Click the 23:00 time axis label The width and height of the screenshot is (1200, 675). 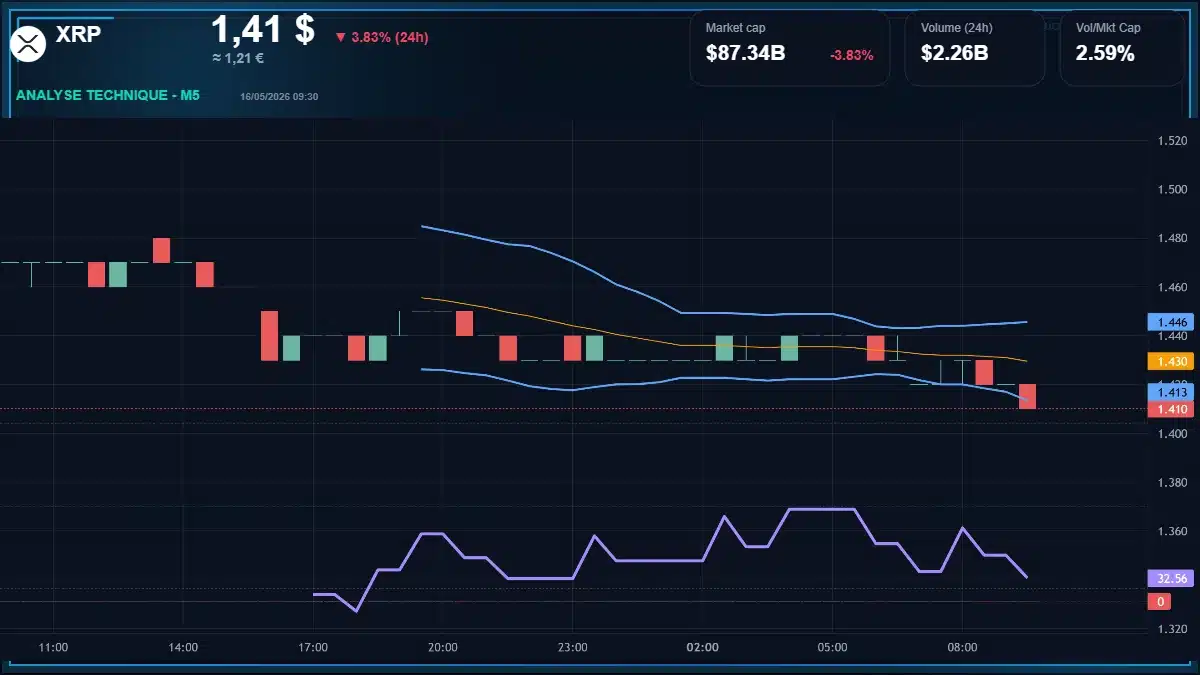point(573,648)
